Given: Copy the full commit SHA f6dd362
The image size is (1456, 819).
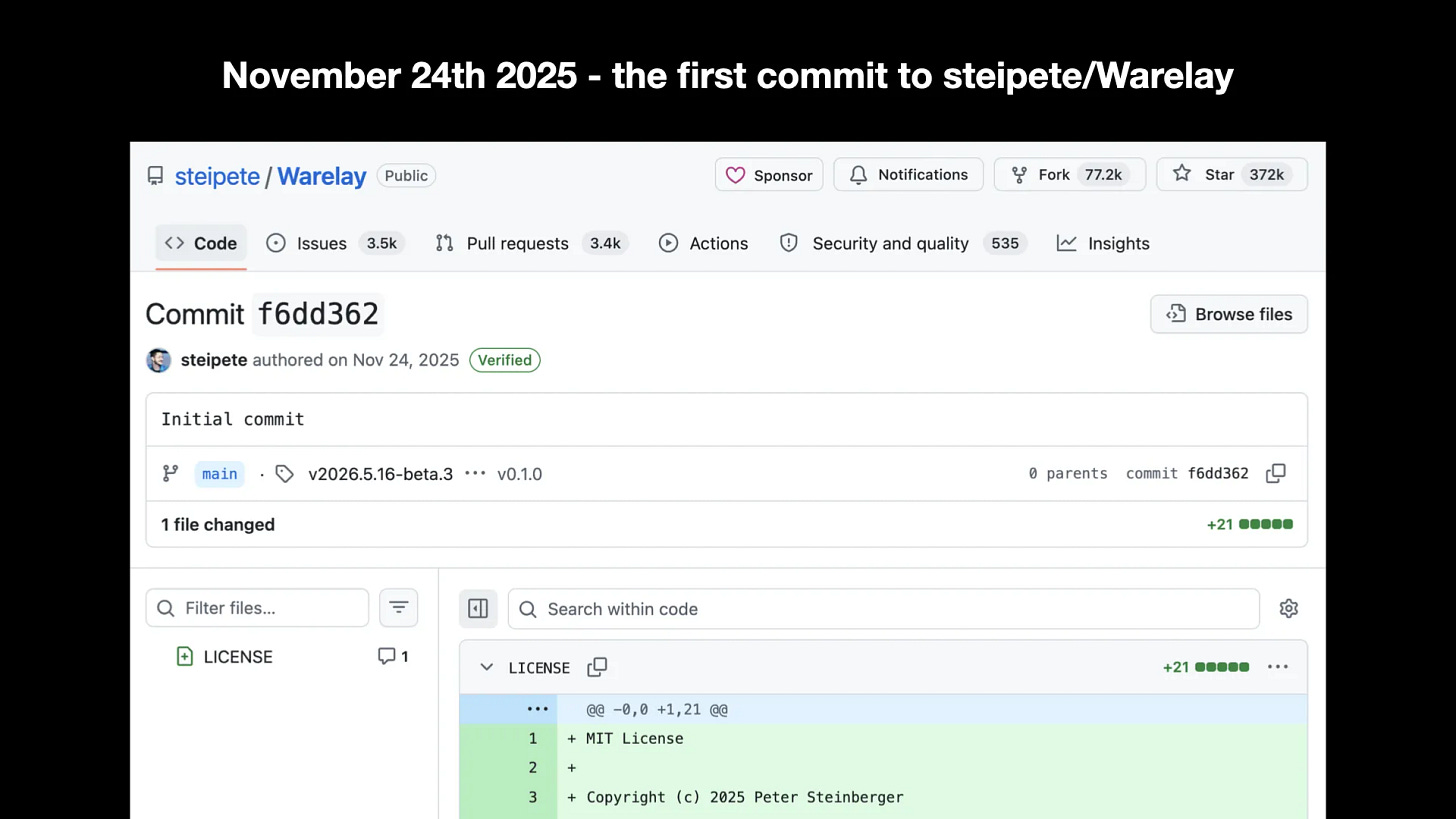Looking at the screenshot, I should pos(1275,474).
